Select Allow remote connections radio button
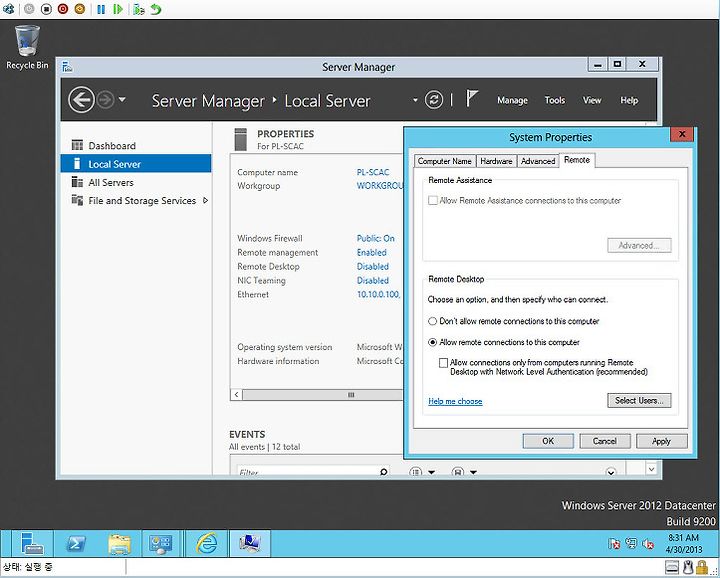This screenshot has width=720, height=578. (x=432, y=342)
